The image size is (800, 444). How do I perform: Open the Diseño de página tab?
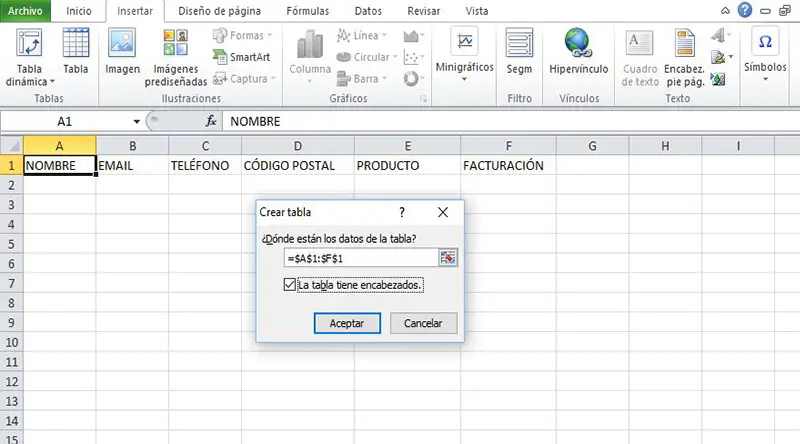[x=220, y=12]
